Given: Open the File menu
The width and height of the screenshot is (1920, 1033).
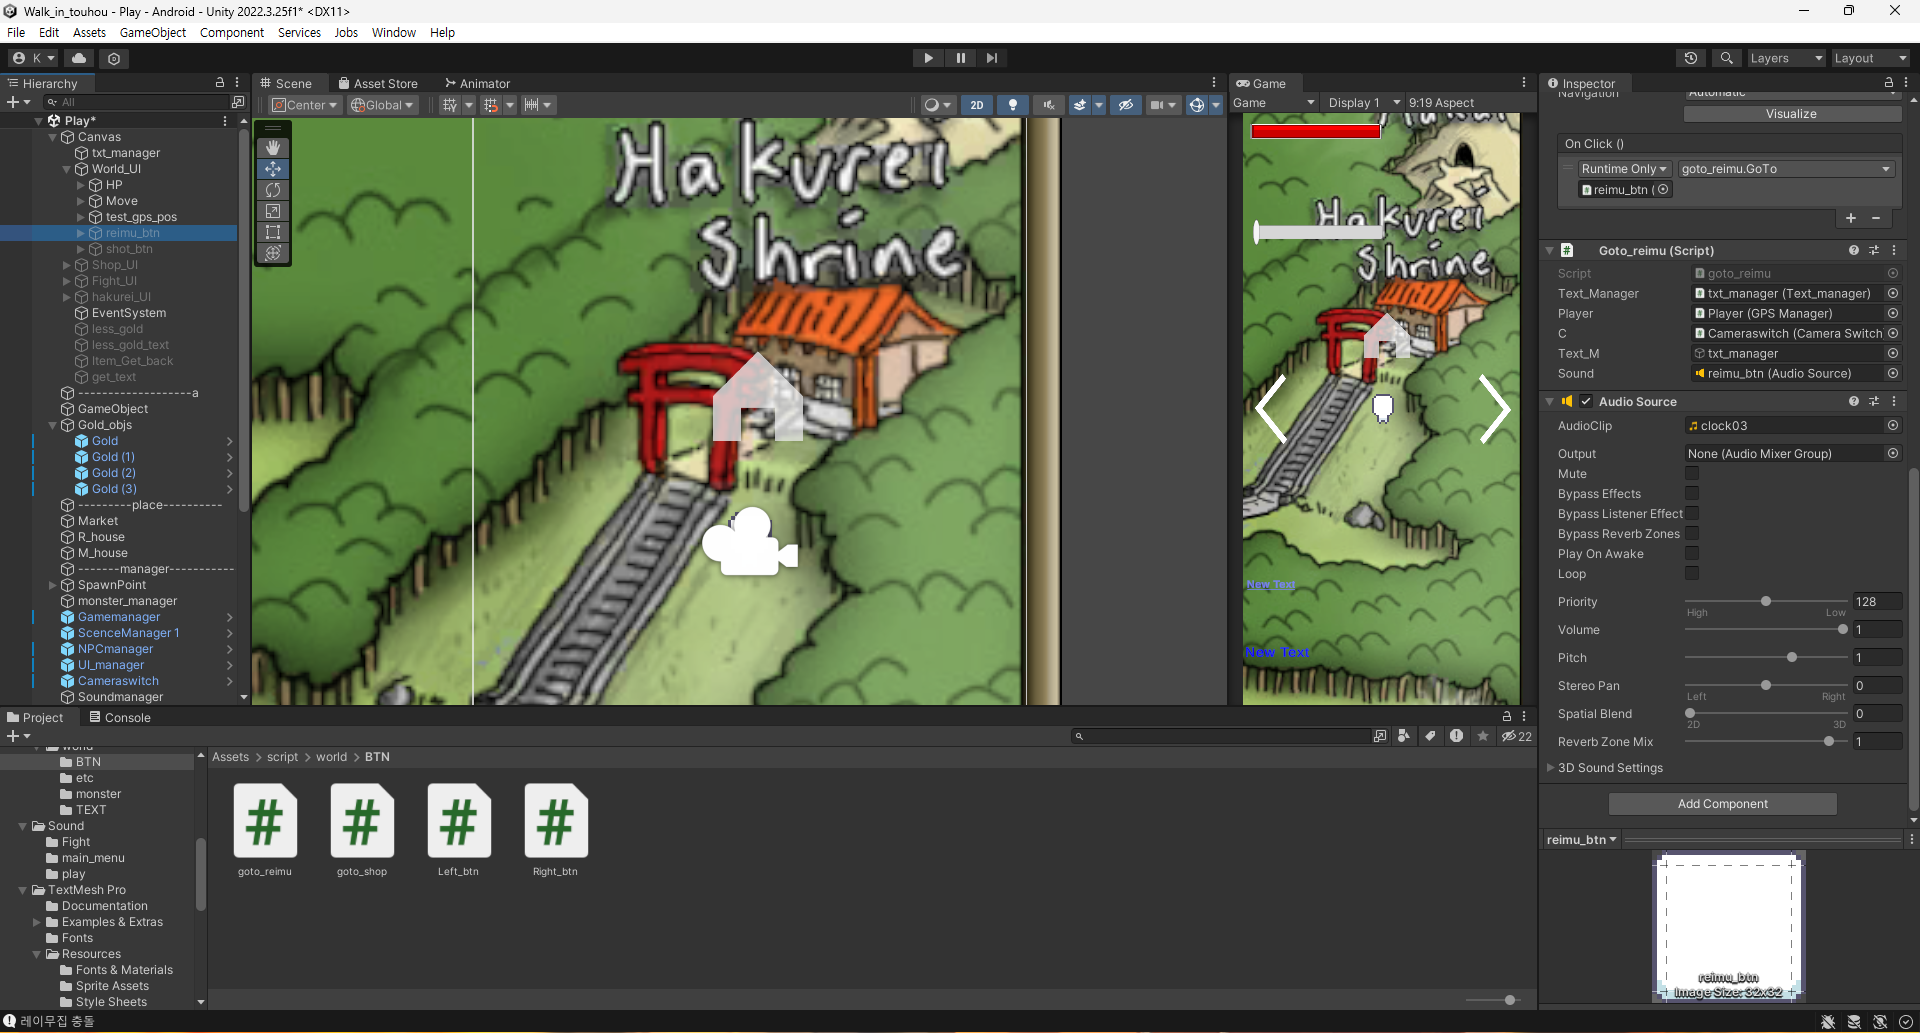Looking at the screenshot, I should 16,32.
